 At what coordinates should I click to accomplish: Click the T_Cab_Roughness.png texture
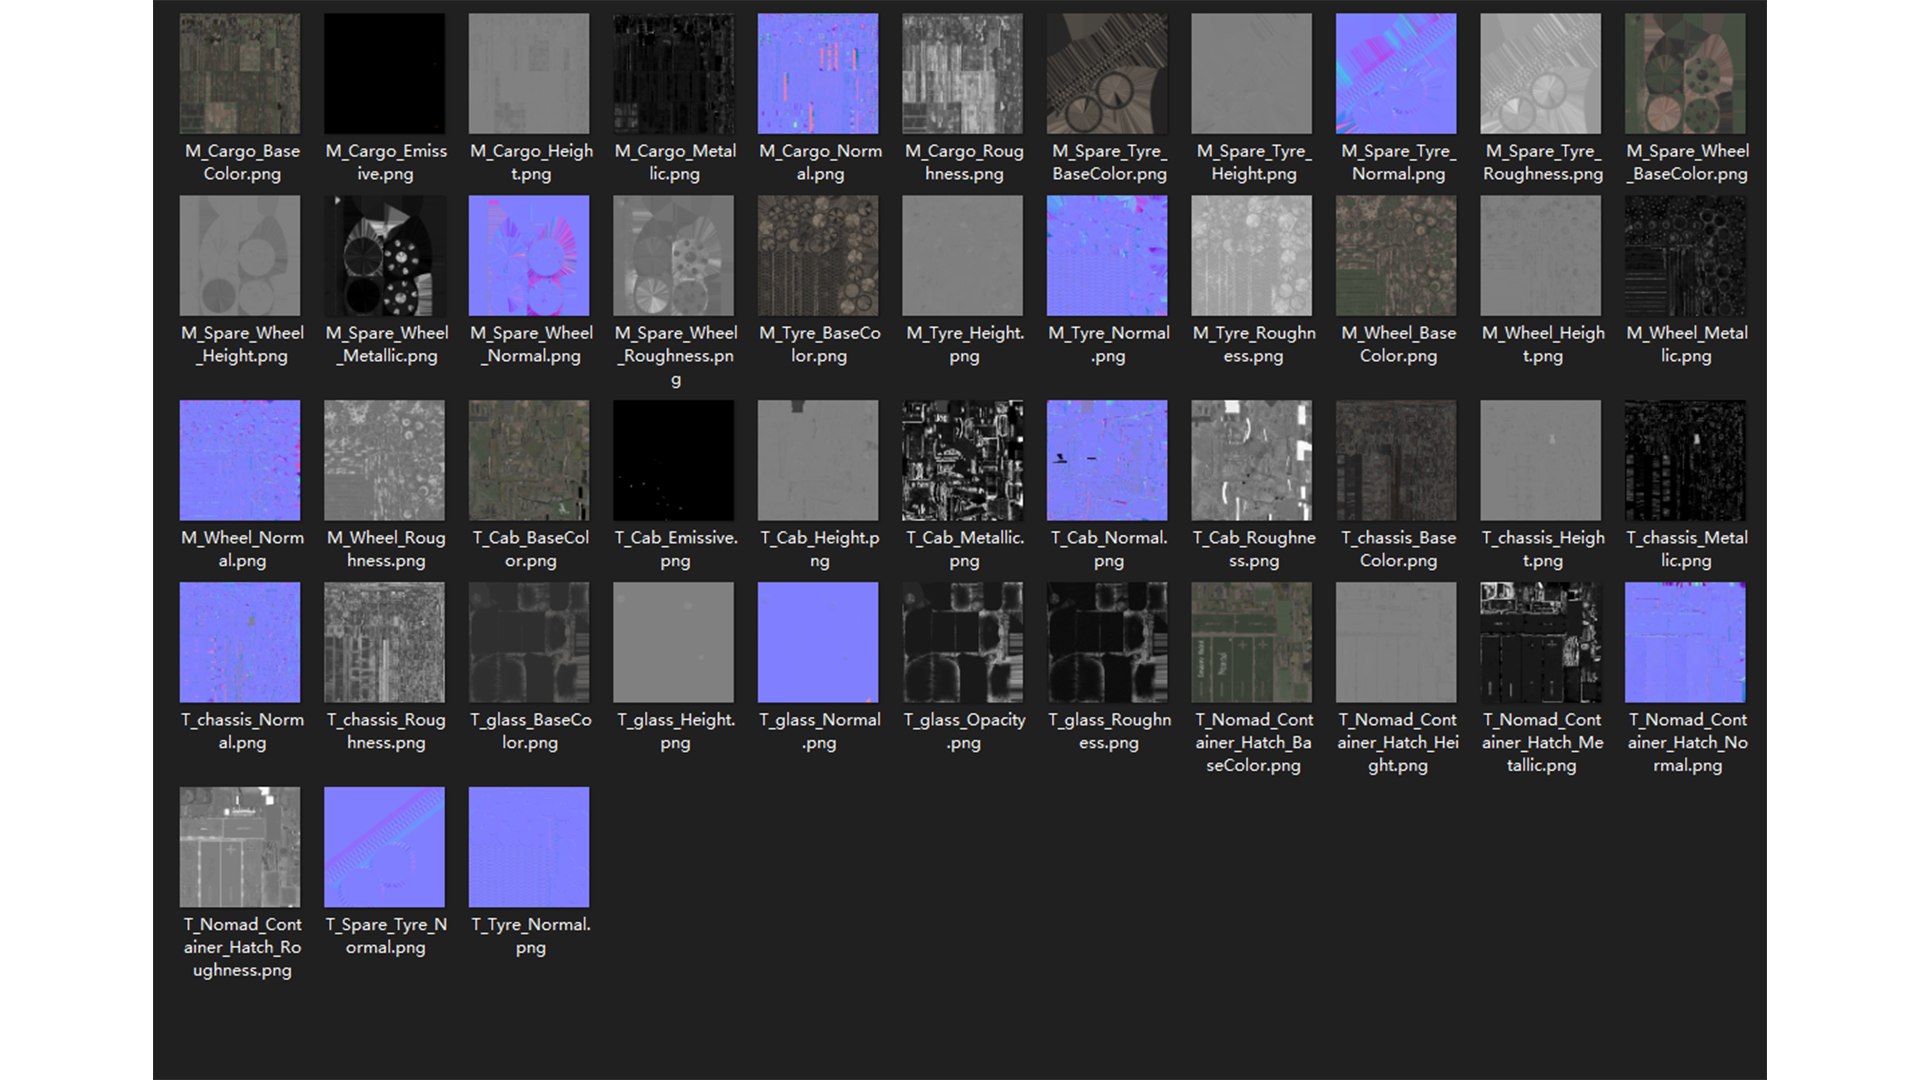[x=1251, y=461]
